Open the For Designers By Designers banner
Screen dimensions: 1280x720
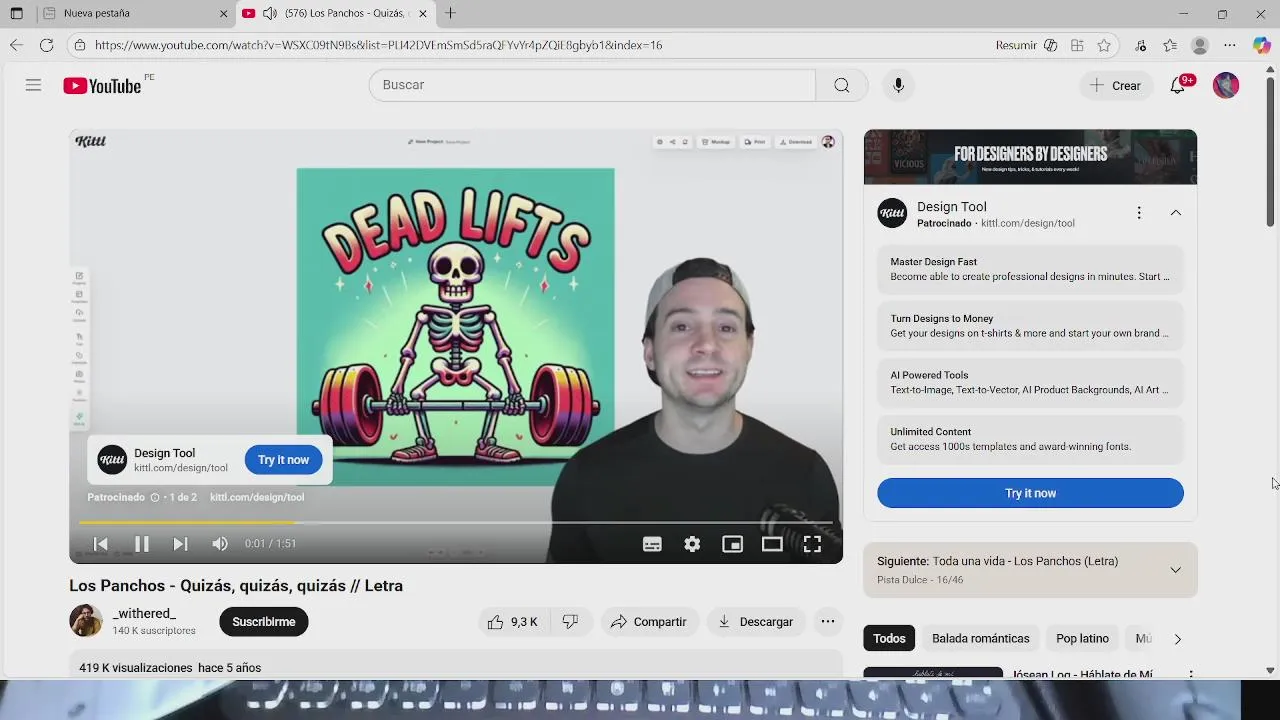click(1030, 157)
